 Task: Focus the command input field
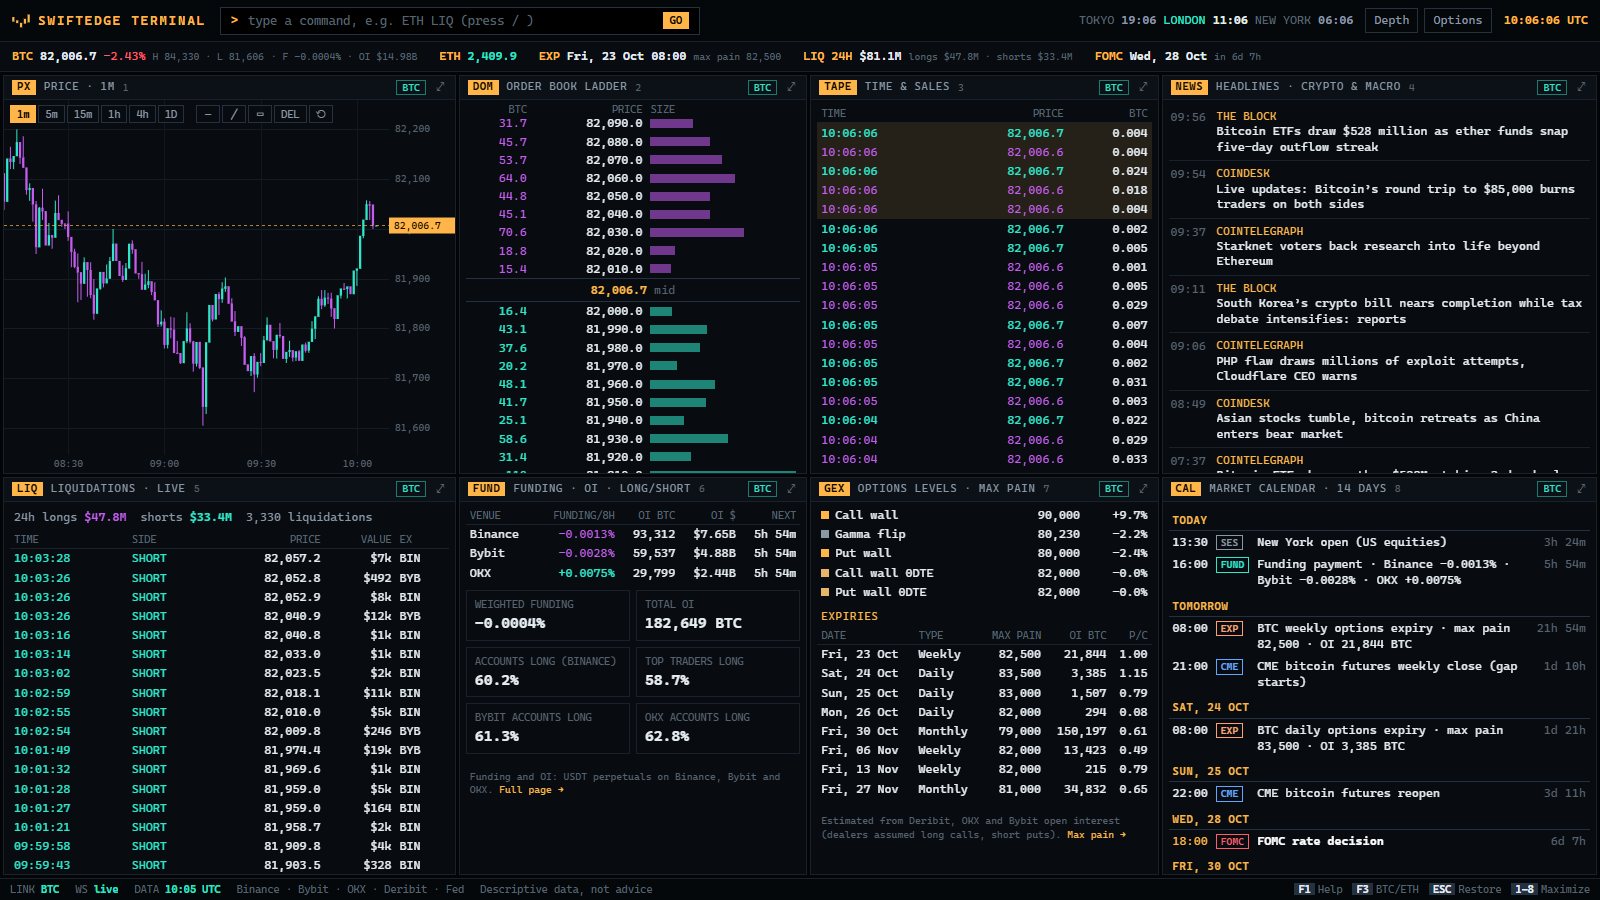coord(450,20)
